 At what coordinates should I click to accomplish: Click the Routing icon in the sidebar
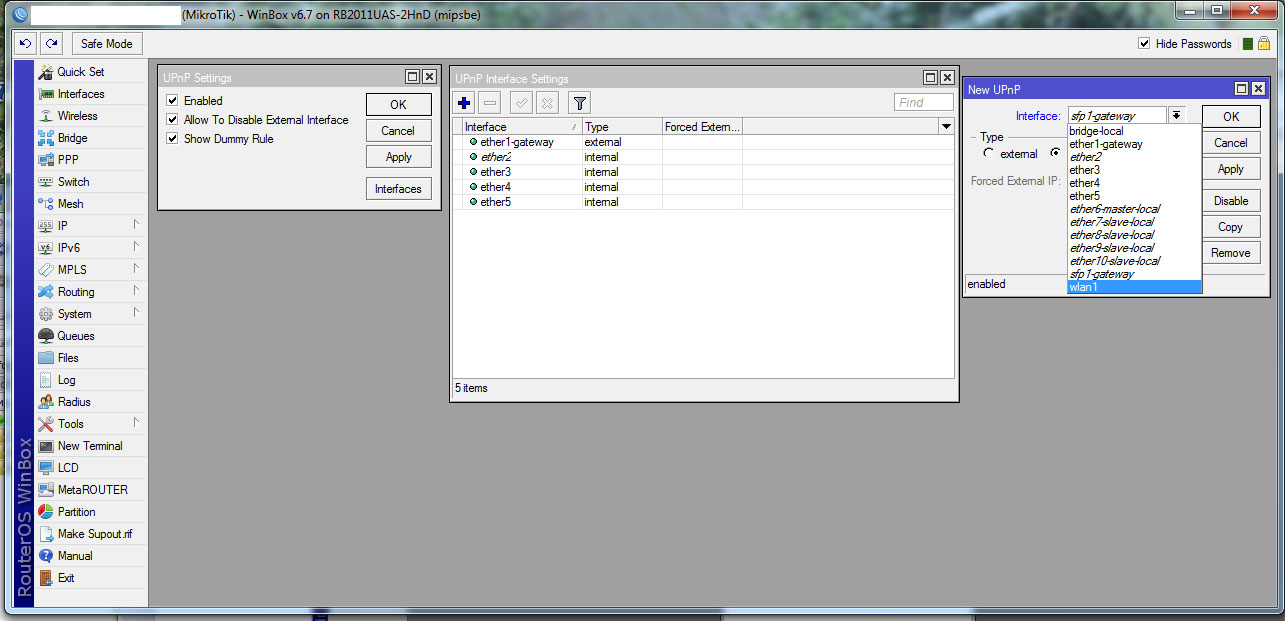coord(46,292)
